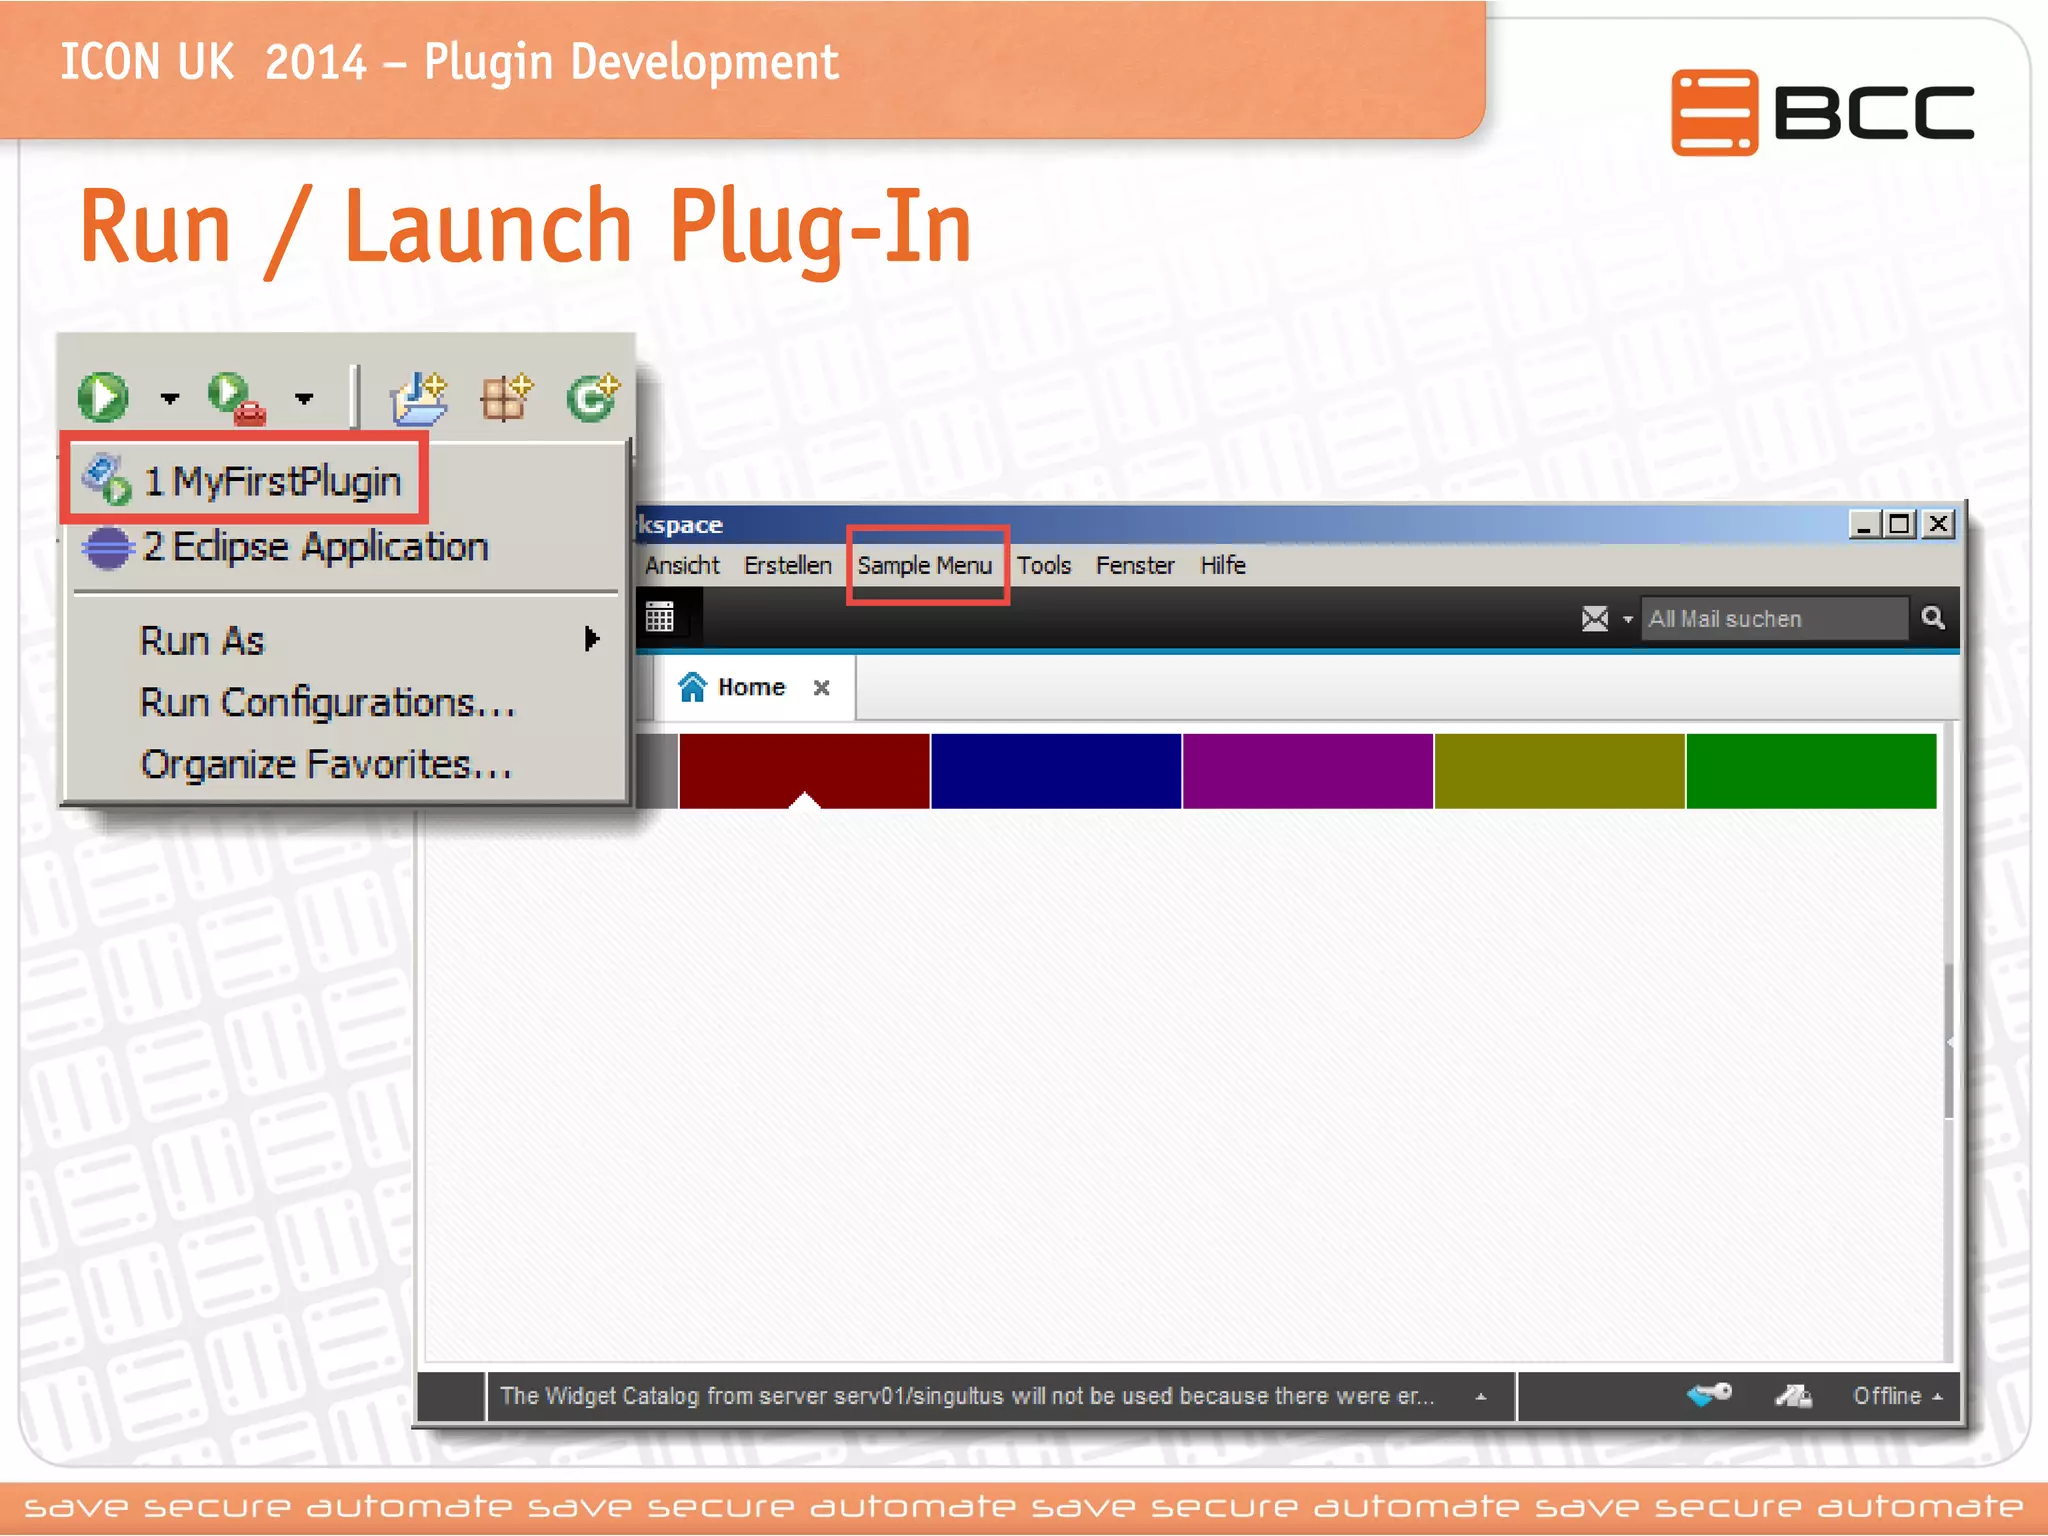Click the All Mail suchen search field
This screenshot has width=2048, height=1536.
(1774, 619)
